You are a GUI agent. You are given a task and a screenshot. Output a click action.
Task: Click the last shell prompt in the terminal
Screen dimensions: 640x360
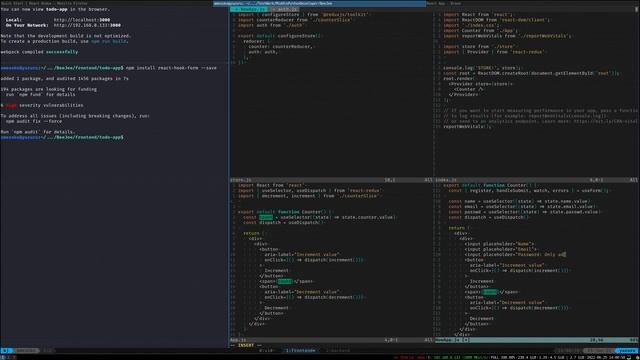62,137
